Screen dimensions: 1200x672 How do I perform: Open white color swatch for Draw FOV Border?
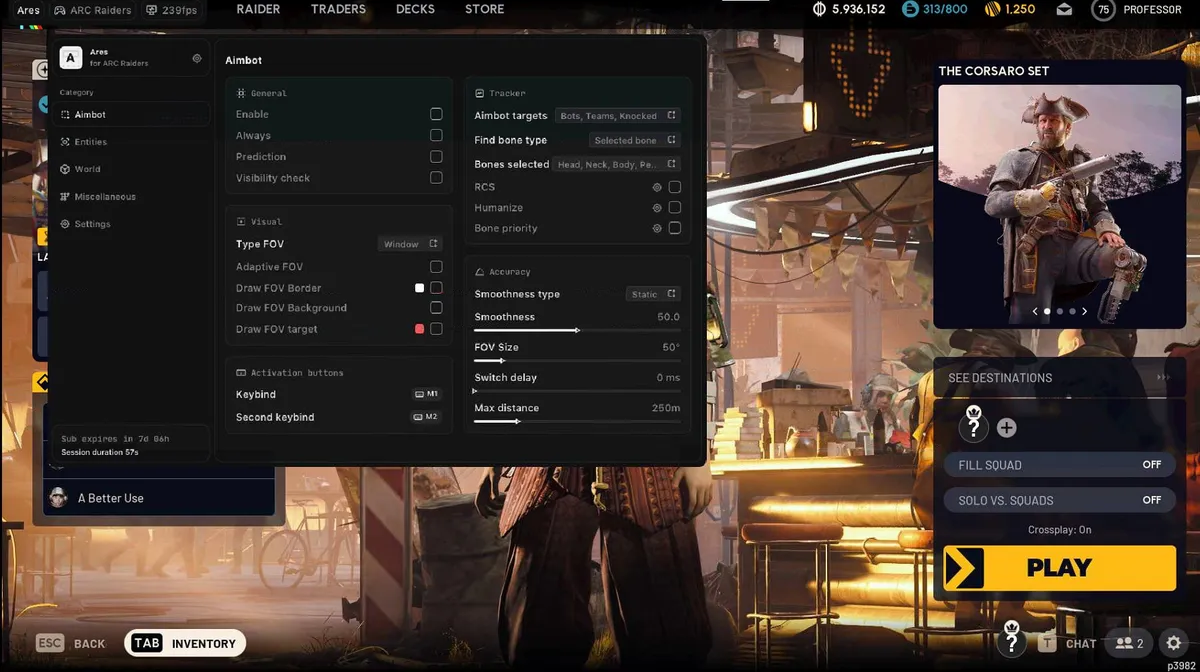tap(420, 288)
